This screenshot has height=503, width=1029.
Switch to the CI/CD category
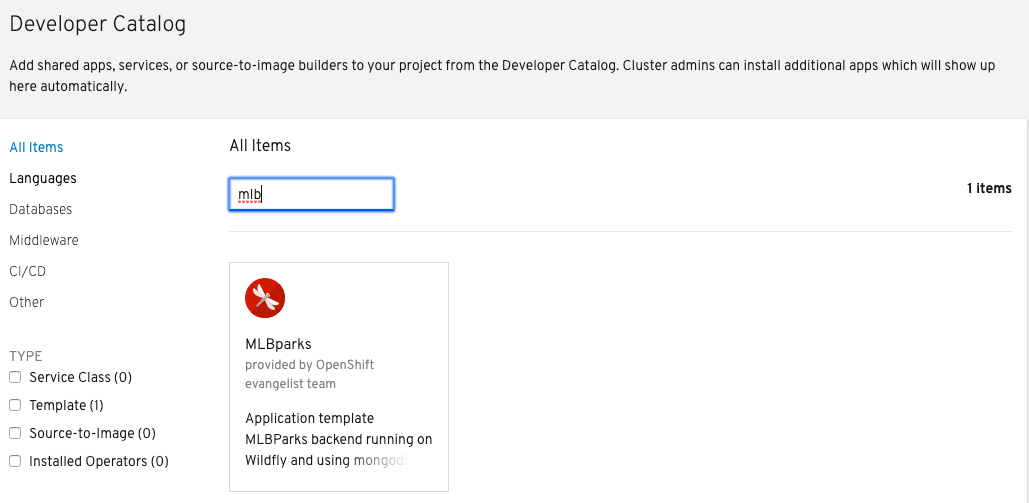[x=28, y=271]
